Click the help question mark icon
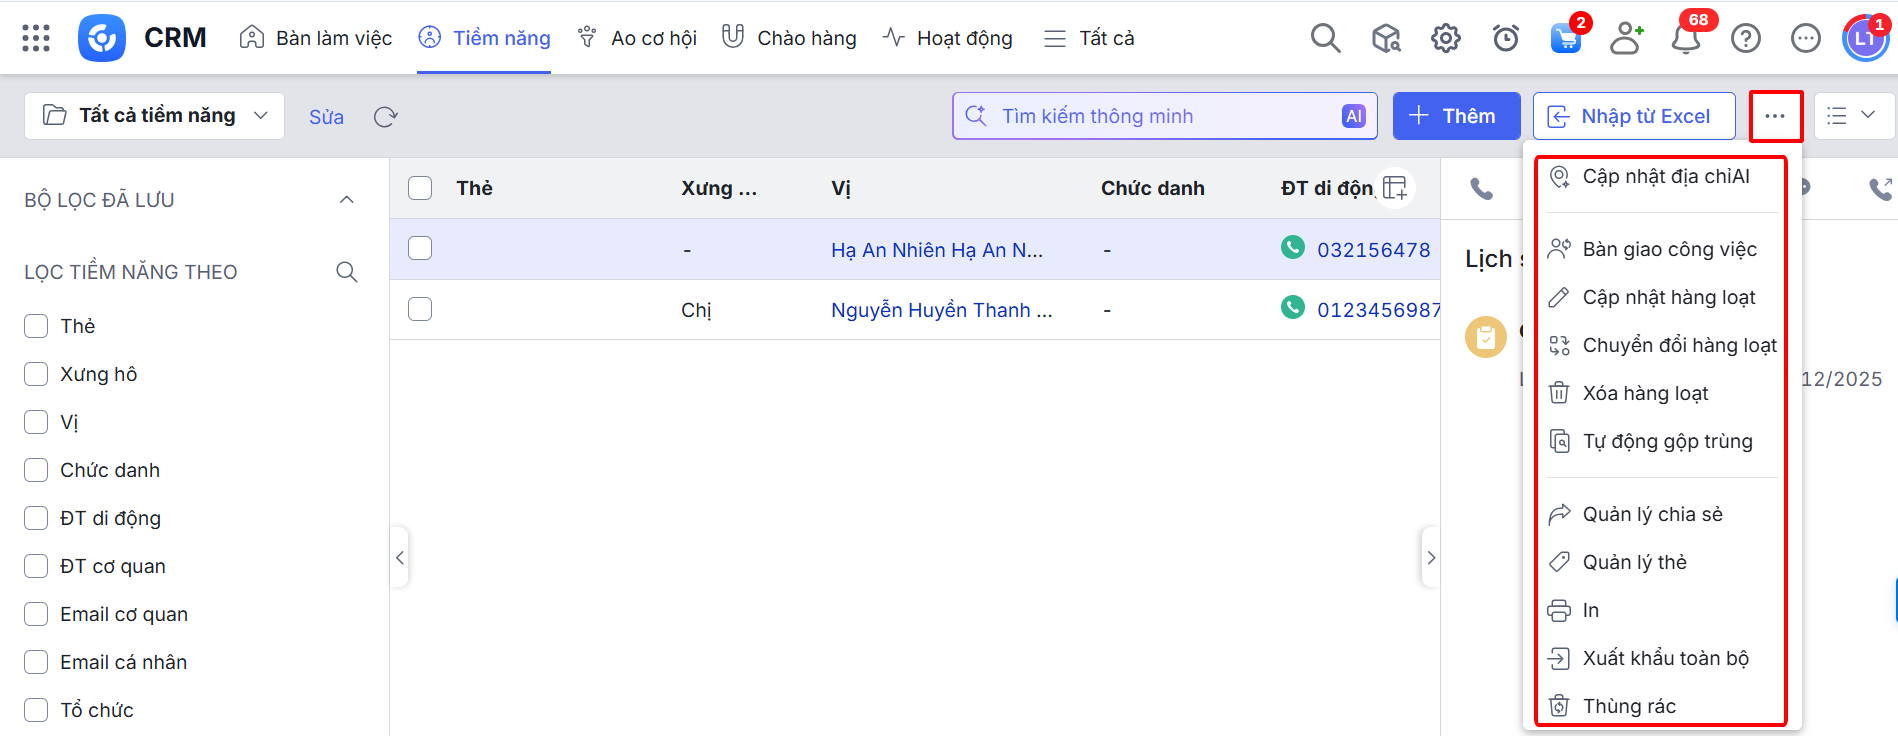 1745,38
